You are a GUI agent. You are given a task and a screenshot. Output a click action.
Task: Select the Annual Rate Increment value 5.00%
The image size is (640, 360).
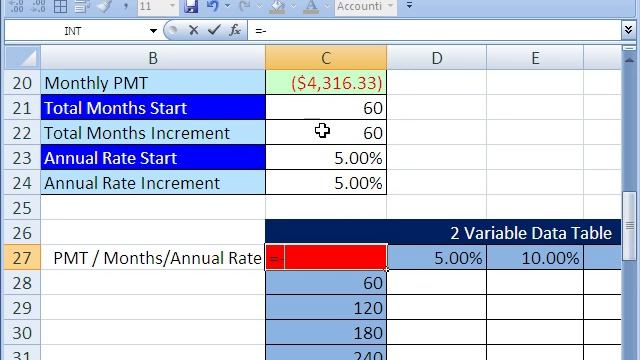(326, 183)
